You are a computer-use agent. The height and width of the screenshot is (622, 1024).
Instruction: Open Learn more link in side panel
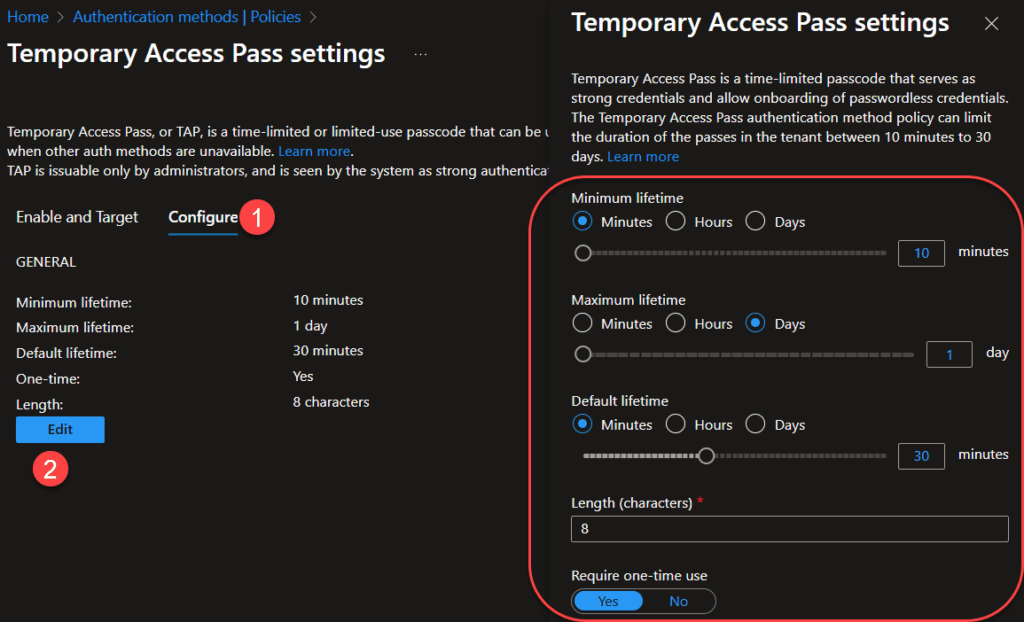point(643,157)
